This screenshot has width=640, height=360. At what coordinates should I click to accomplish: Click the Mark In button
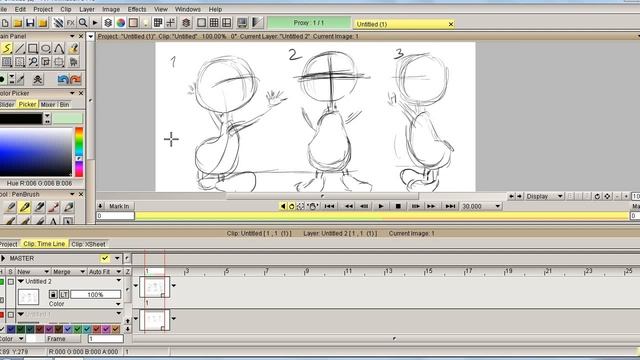(x=119, y=207)
